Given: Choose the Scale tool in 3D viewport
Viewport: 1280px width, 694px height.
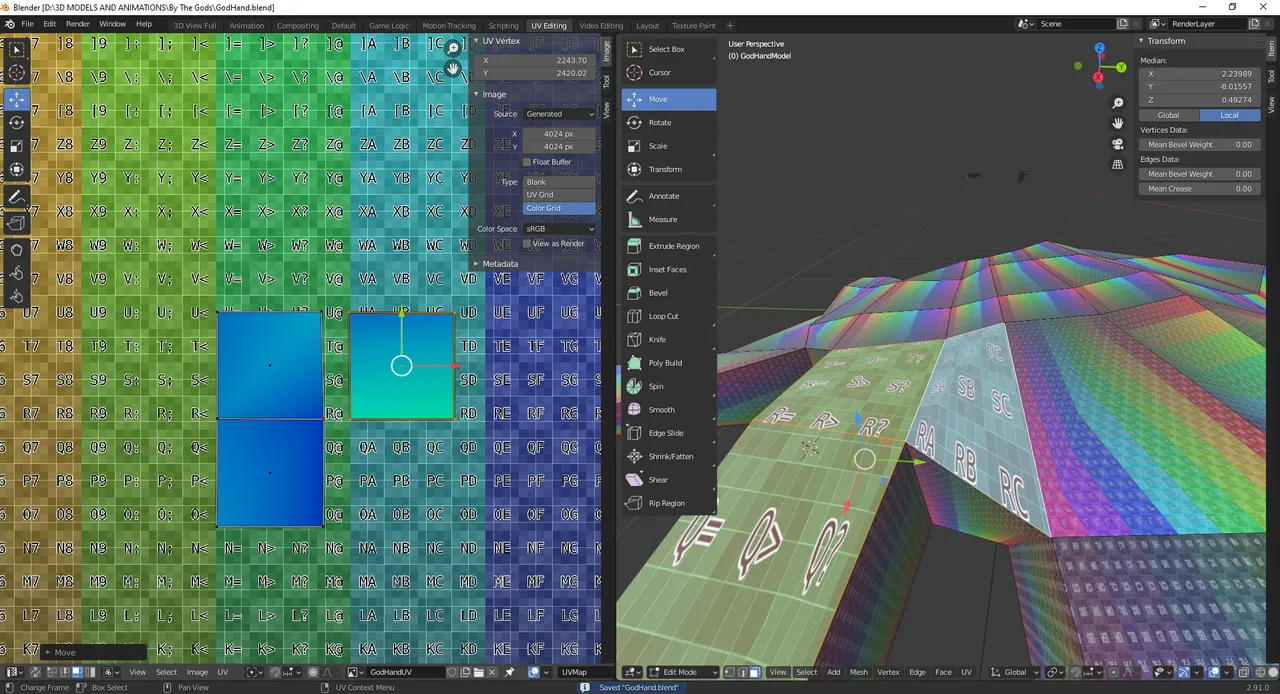Looking at the screenshot, I should (x=668, y=146).
